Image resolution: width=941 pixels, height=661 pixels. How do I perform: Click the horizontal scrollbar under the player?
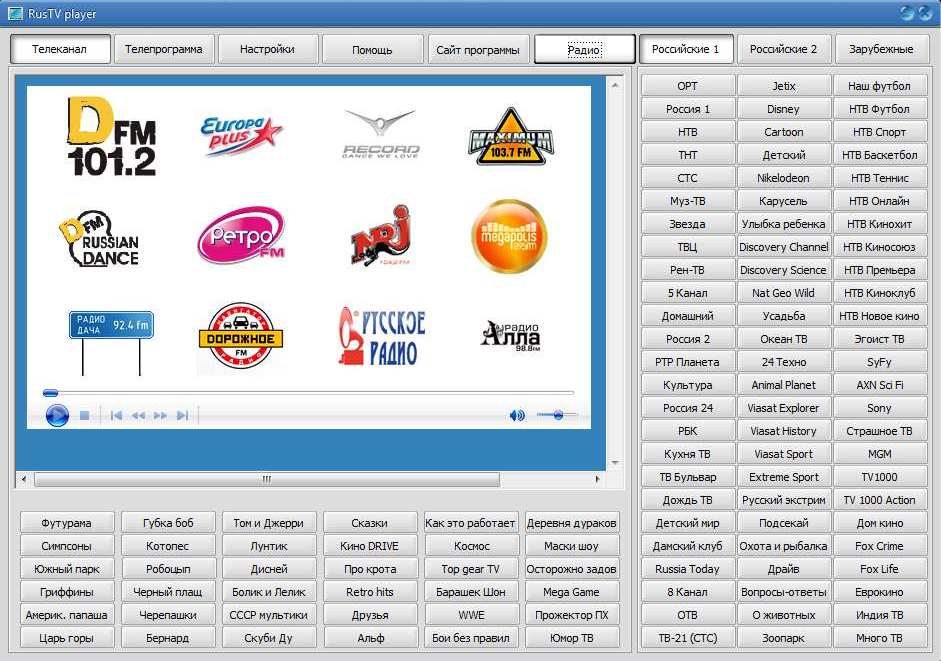tap(266, 480)
